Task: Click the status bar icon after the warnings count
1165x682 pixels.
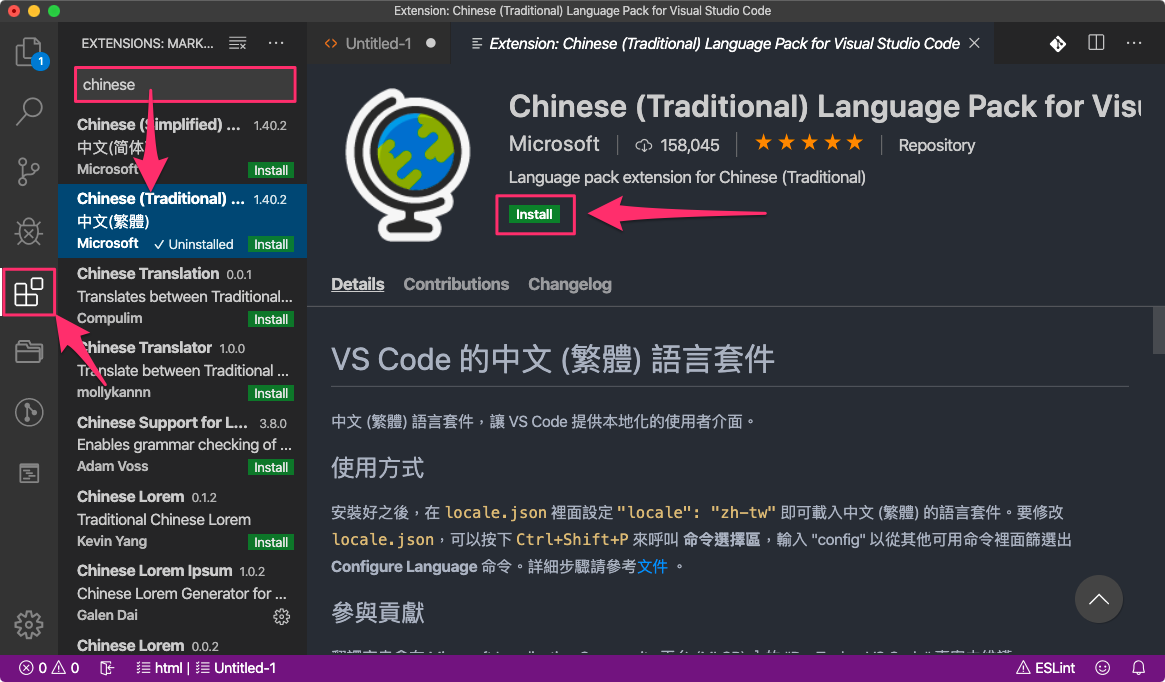Action: click(x=107, y=668)
